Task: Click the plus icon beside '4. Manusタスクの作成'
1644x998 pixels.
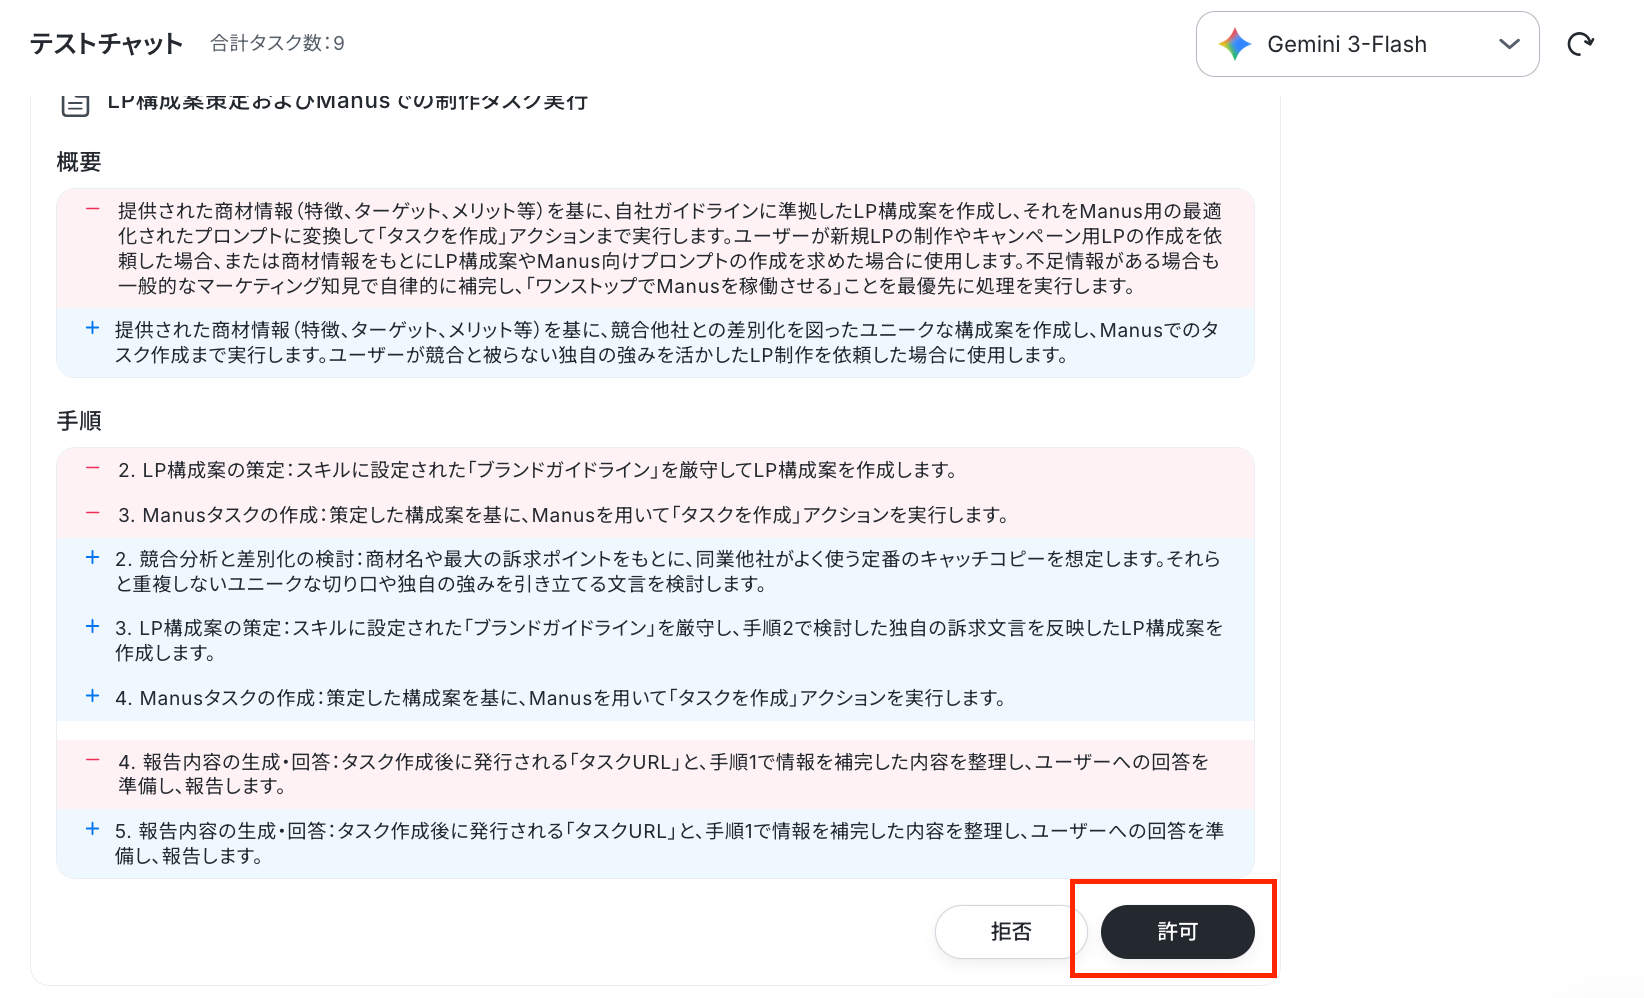Action: coord(93,696)
